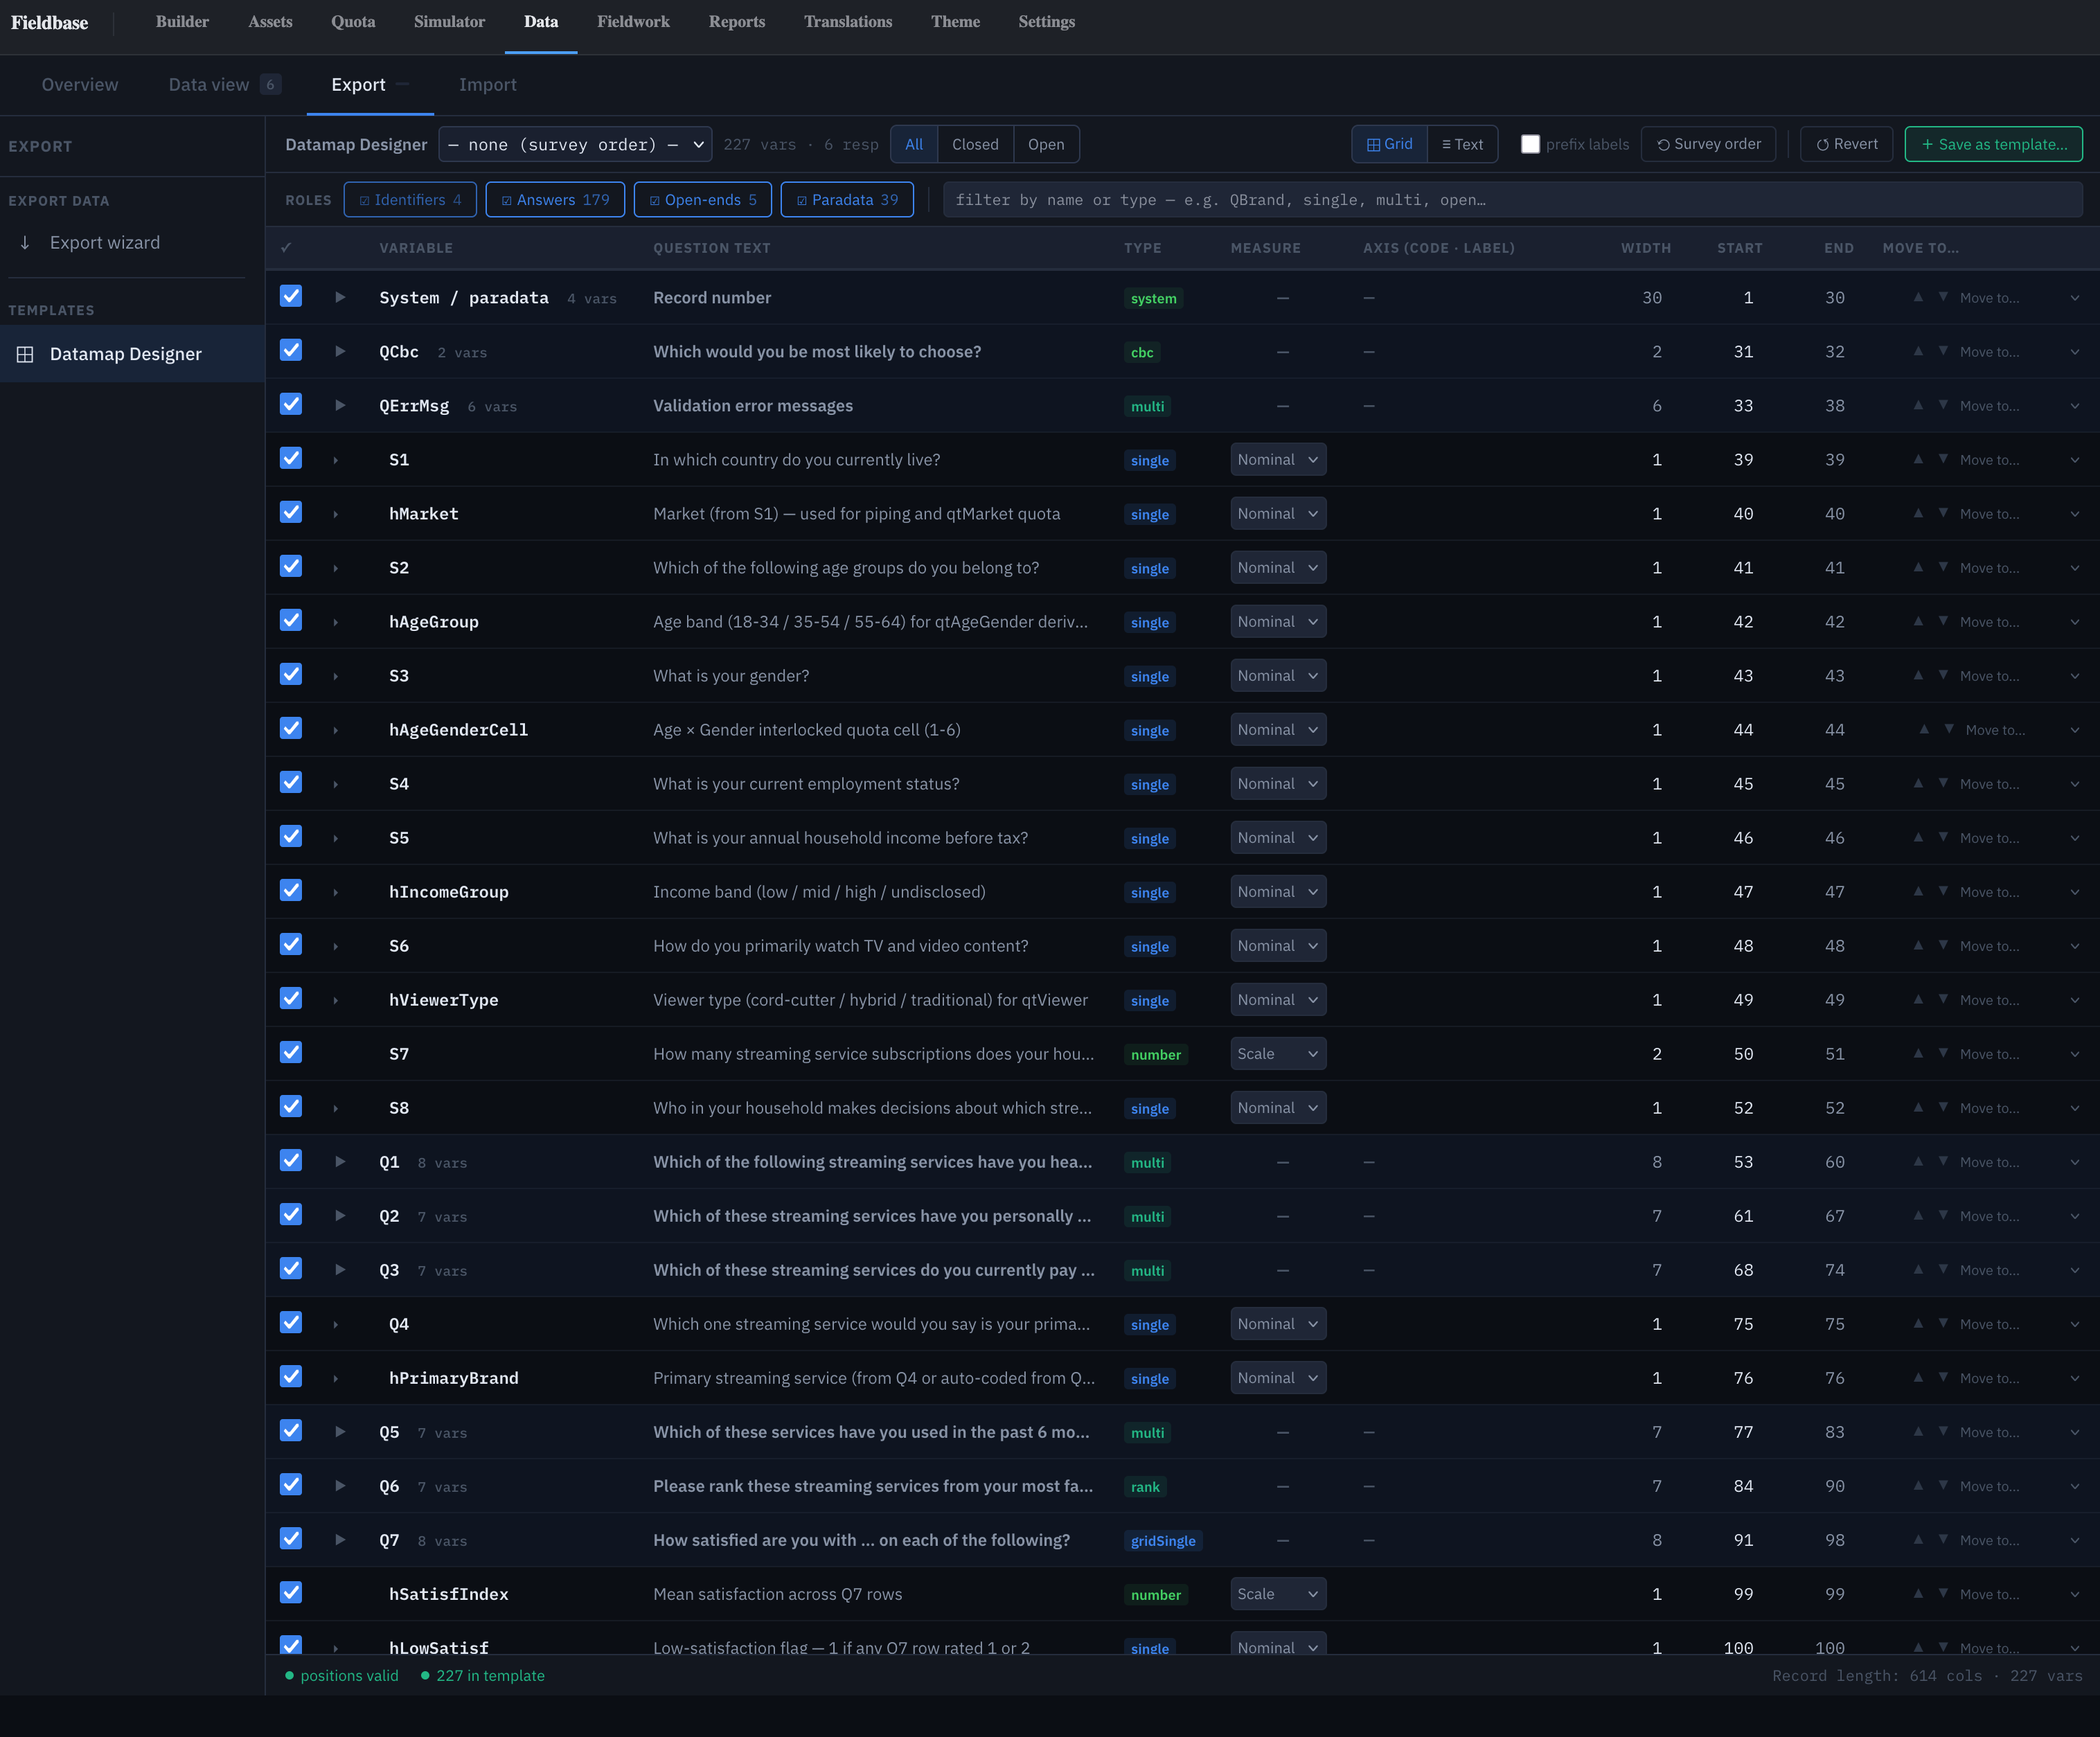Image resolution: width=2100 pixels, height=1737 pixels.
Task: Click the Export wizard download icon
Action: [x=25, y=242]
